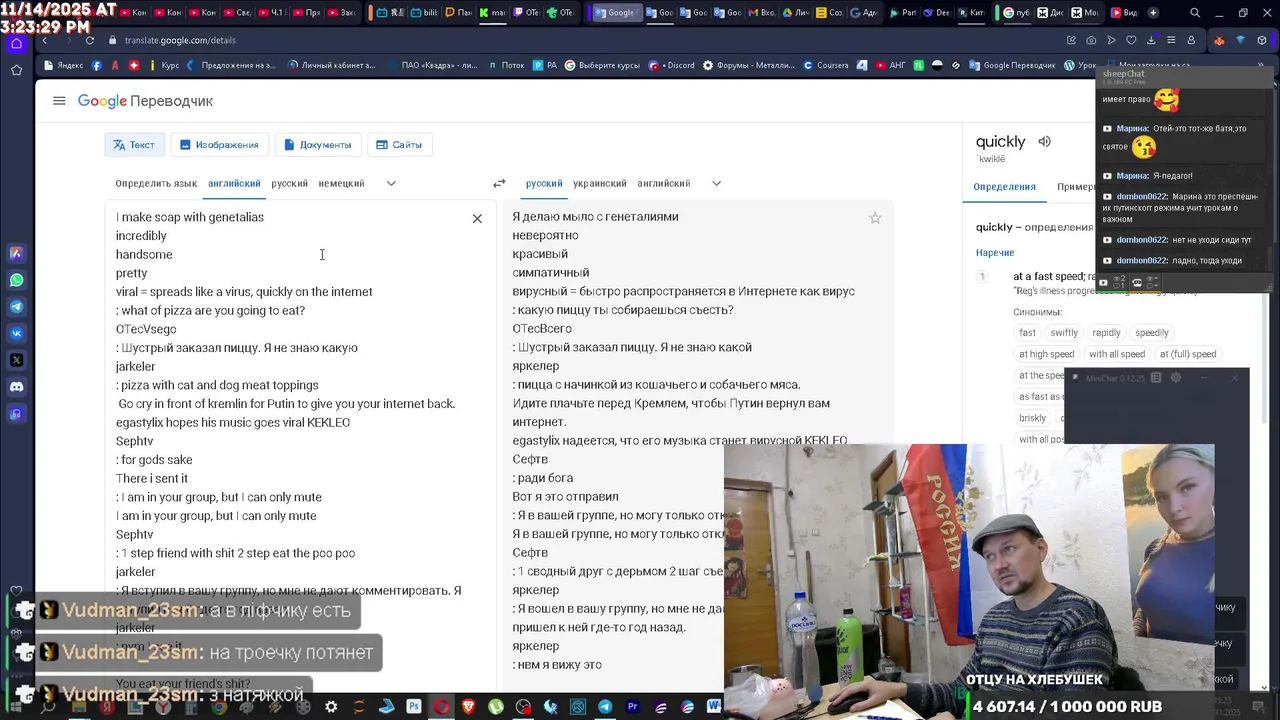The width and height of the screenshot is (1280, 720).
Task: Open the 'Coursera' bookmark
Action: click(825, 65)
